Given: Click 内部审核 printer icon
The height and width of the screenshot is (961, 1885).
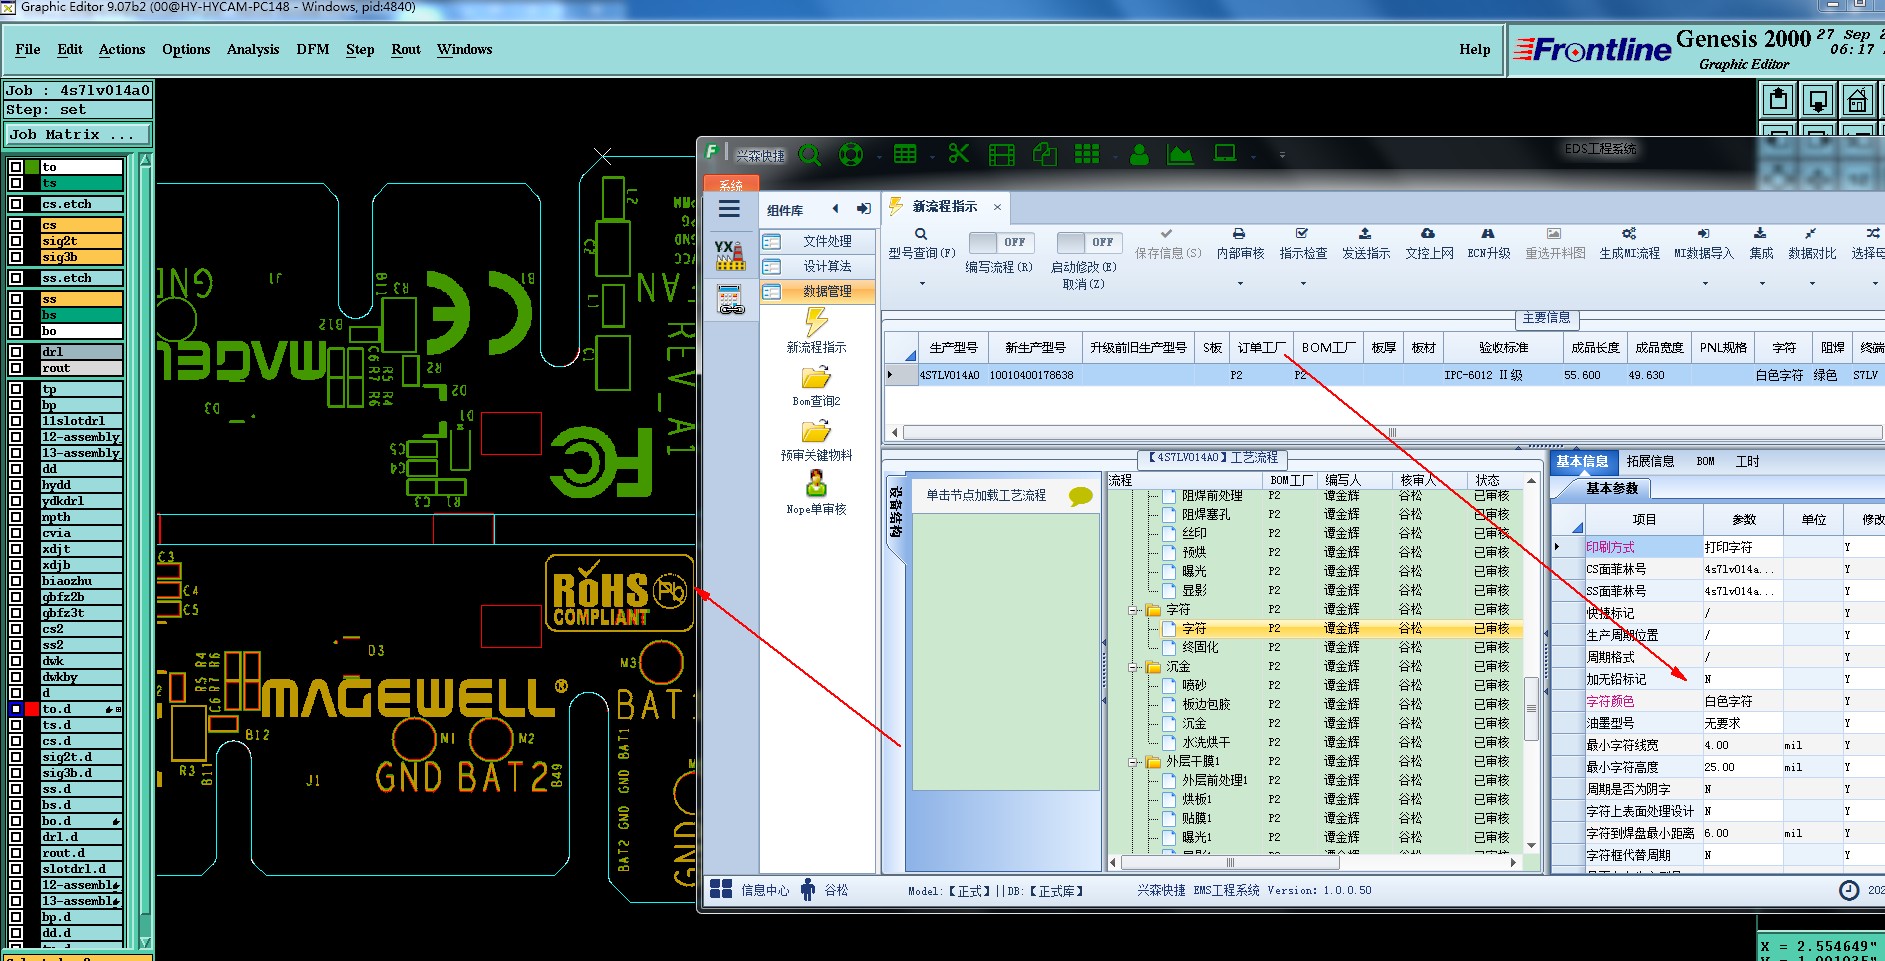Looking at the screenshot, I should (x=1240, y=233).
